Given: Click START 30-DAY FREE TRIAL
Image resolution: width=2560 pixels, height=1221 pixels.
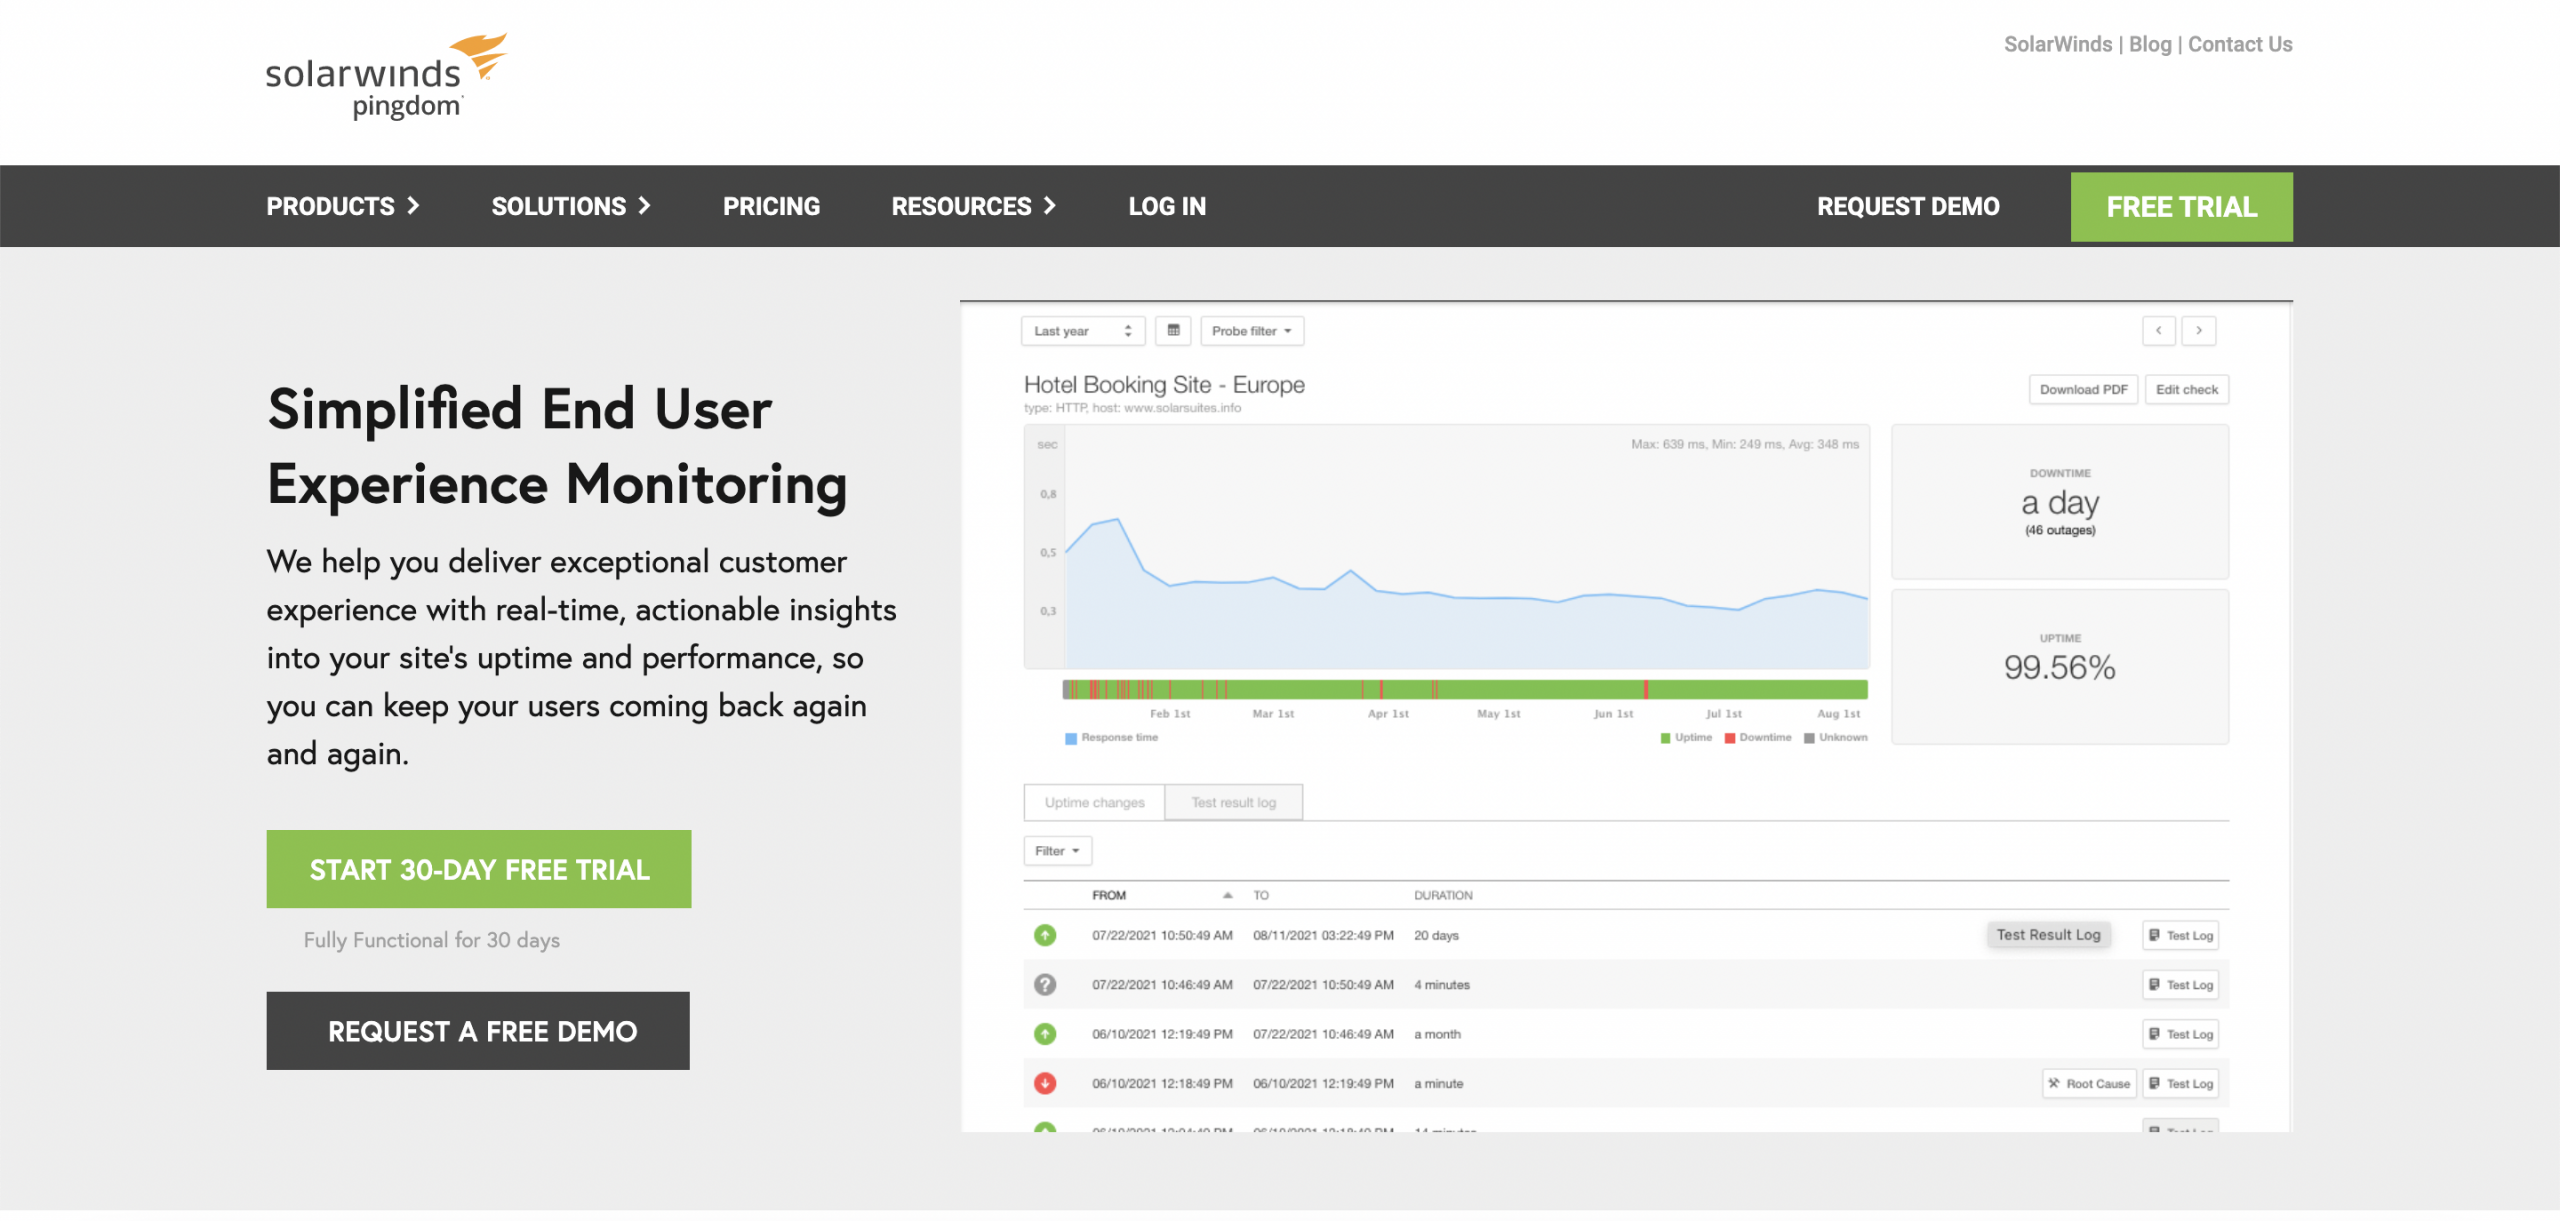Looking at the screenshot, I should [x=479, y=869].
